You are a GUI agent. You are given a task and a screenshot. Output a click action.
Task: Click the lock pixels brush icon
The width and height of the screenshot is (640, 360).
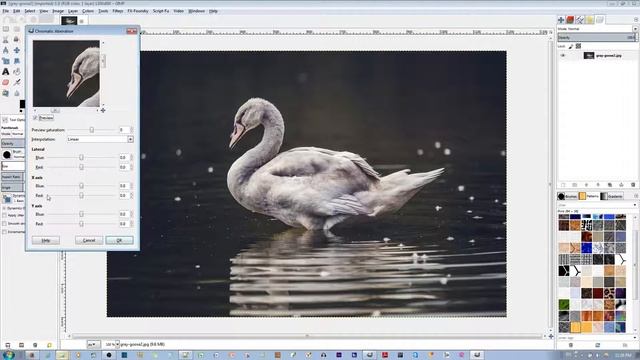pos(571,46)
